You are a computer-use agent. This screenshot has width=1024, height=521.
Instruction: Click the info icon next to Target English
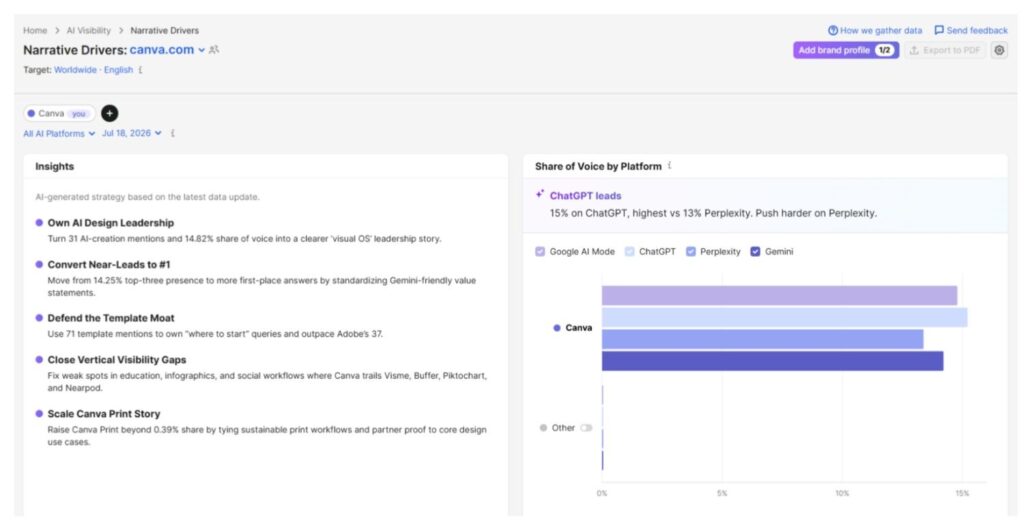coord(140,70)
